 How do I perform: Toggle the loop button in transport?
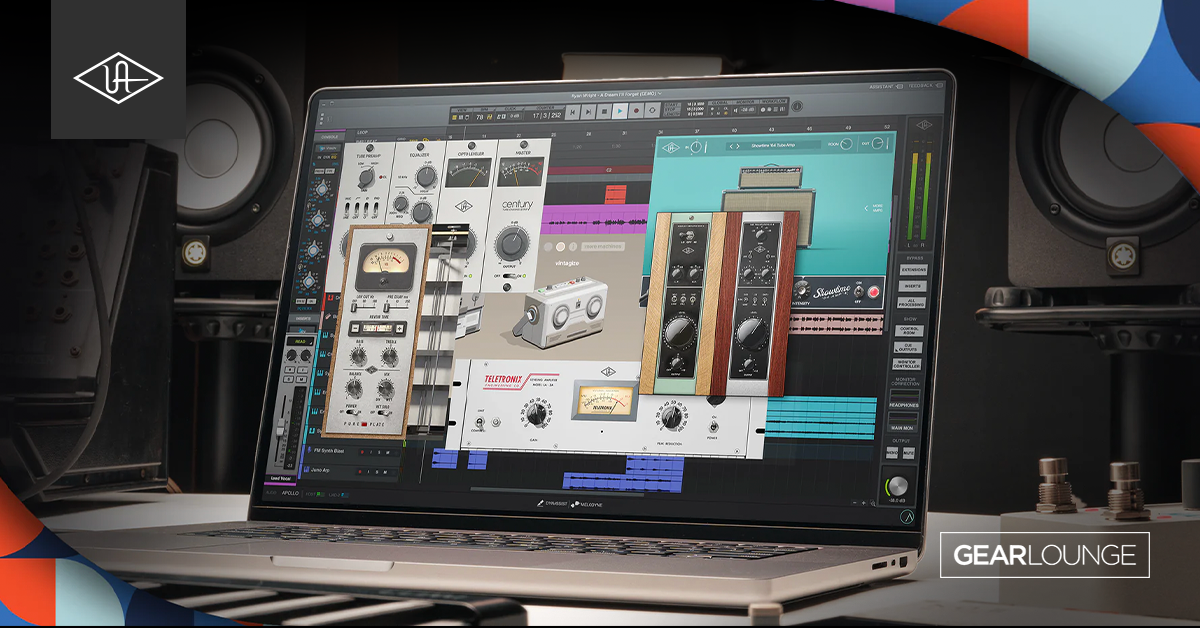pos(652,111)
